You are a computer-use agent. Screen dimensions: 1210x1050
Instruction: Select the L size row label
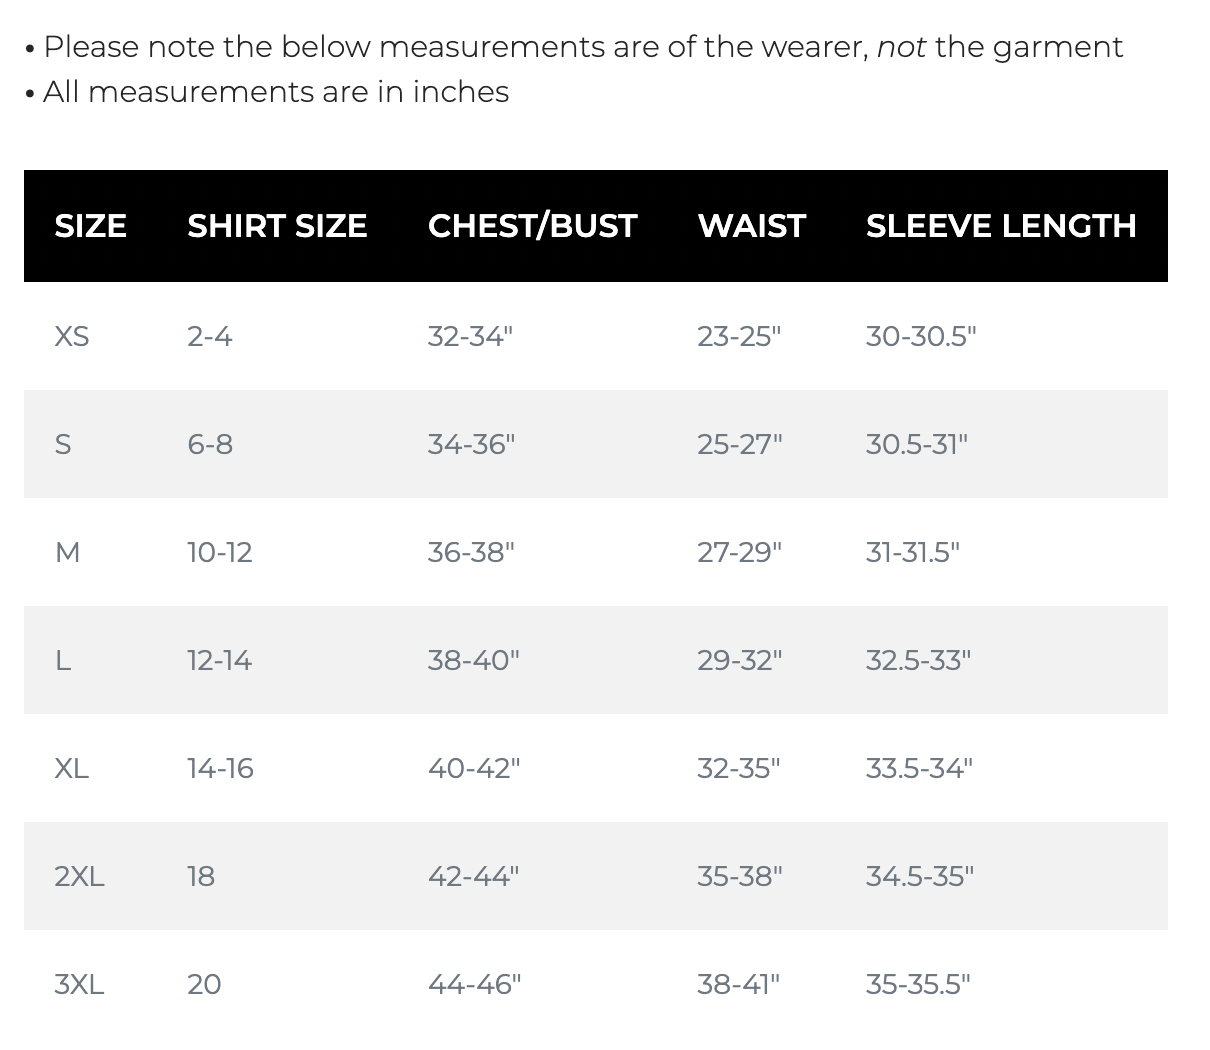63,660
